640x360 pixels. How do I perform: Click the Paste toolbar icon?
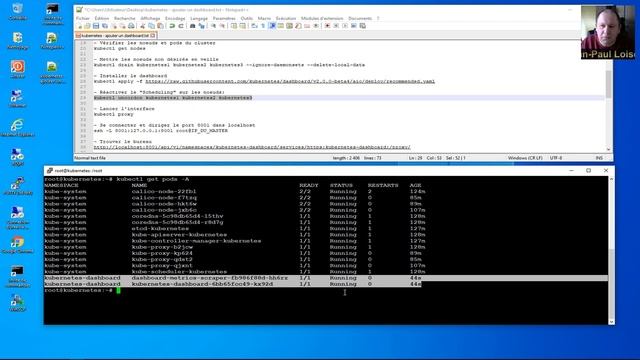pyautogui.click(x=159, y=26)
